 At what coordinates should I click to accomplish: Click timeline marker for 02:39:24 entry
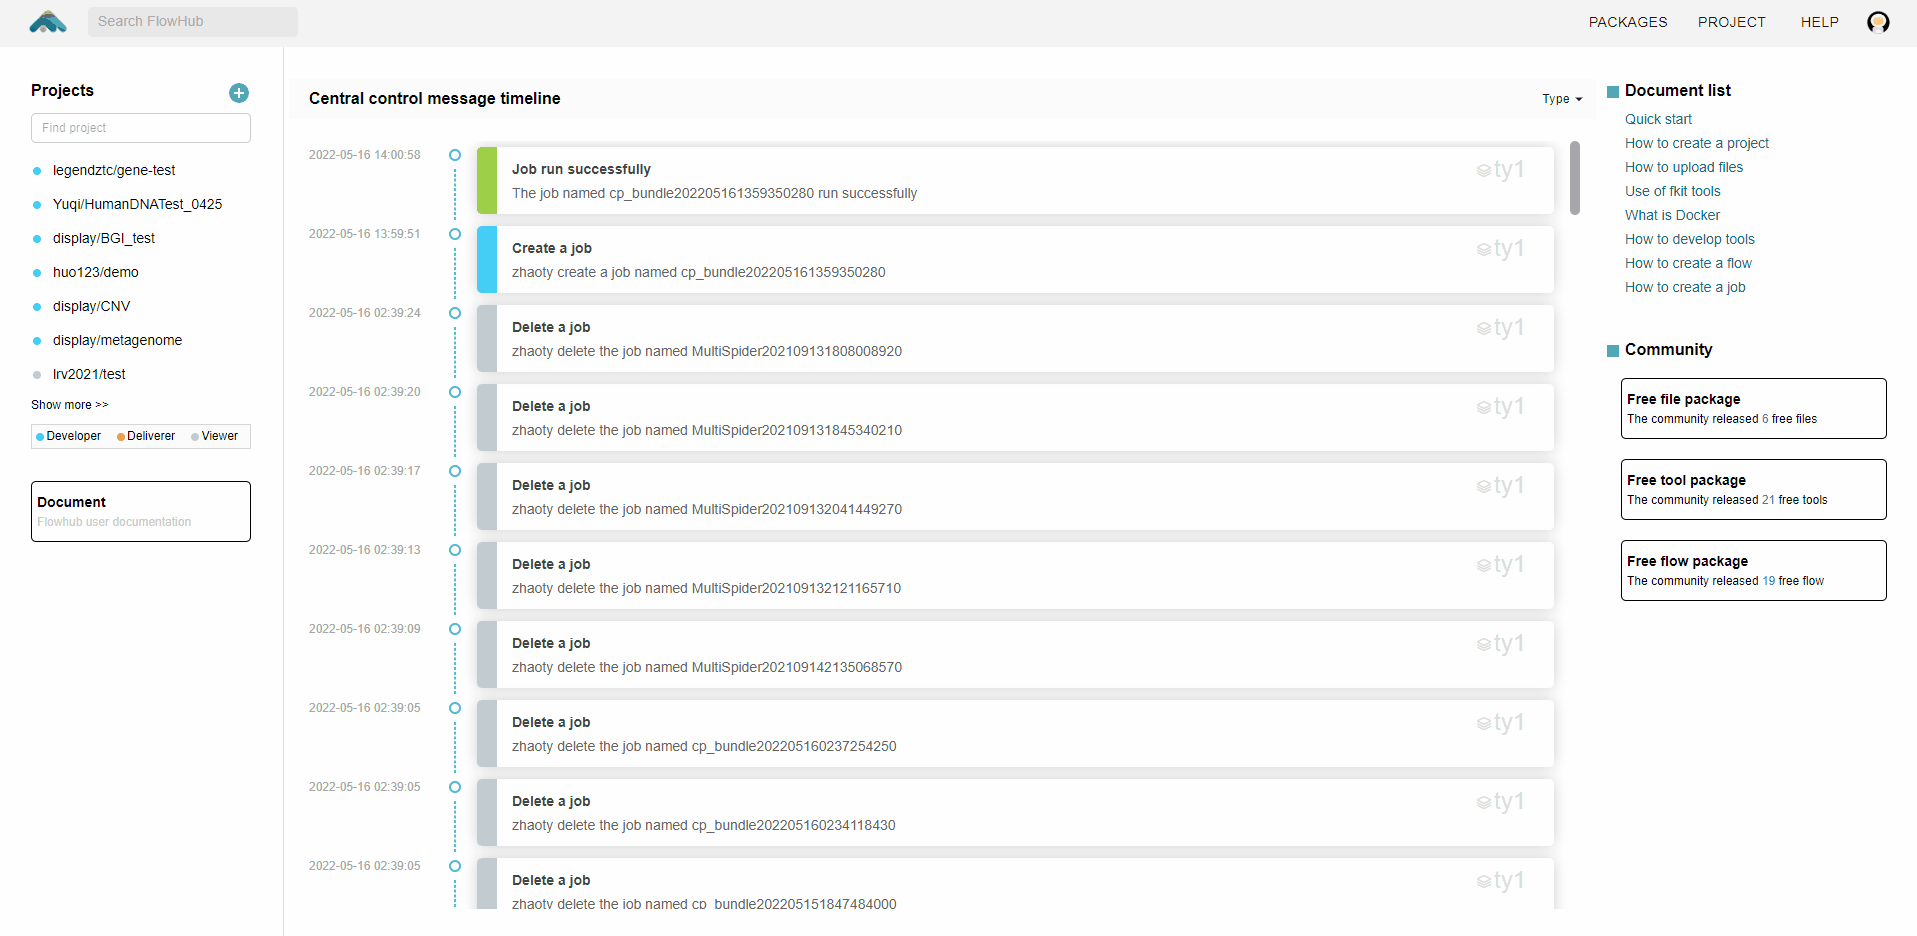coord(455,313)
